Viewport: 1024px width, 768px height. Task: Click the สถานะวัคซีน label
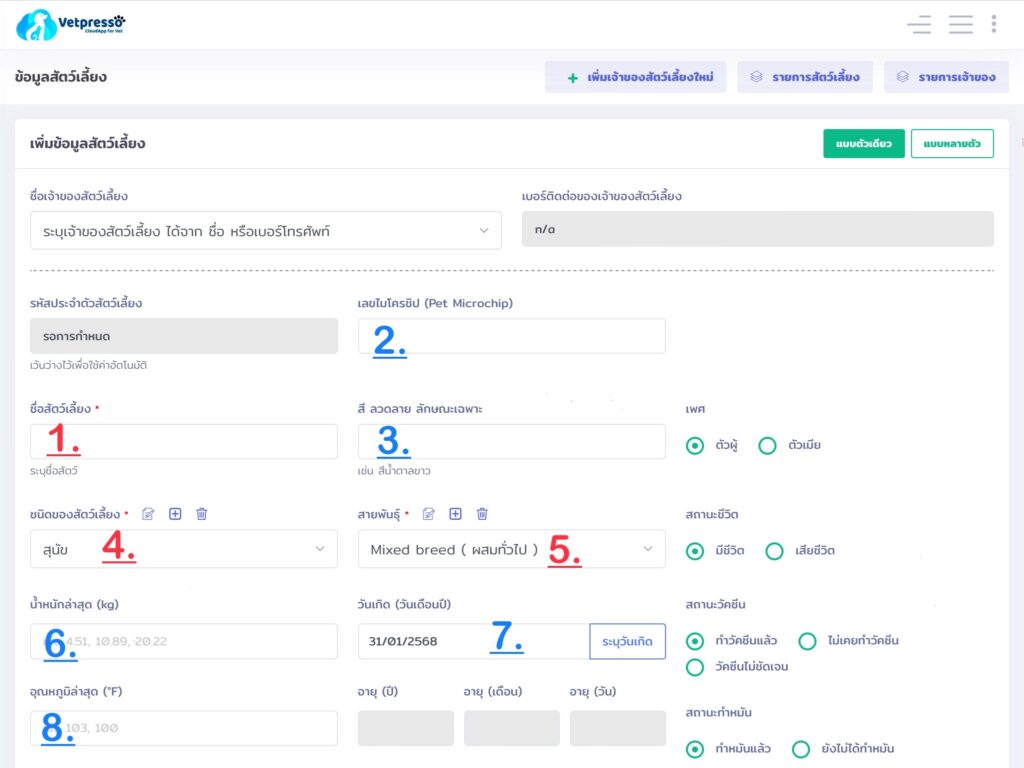[x=715, y=605]
